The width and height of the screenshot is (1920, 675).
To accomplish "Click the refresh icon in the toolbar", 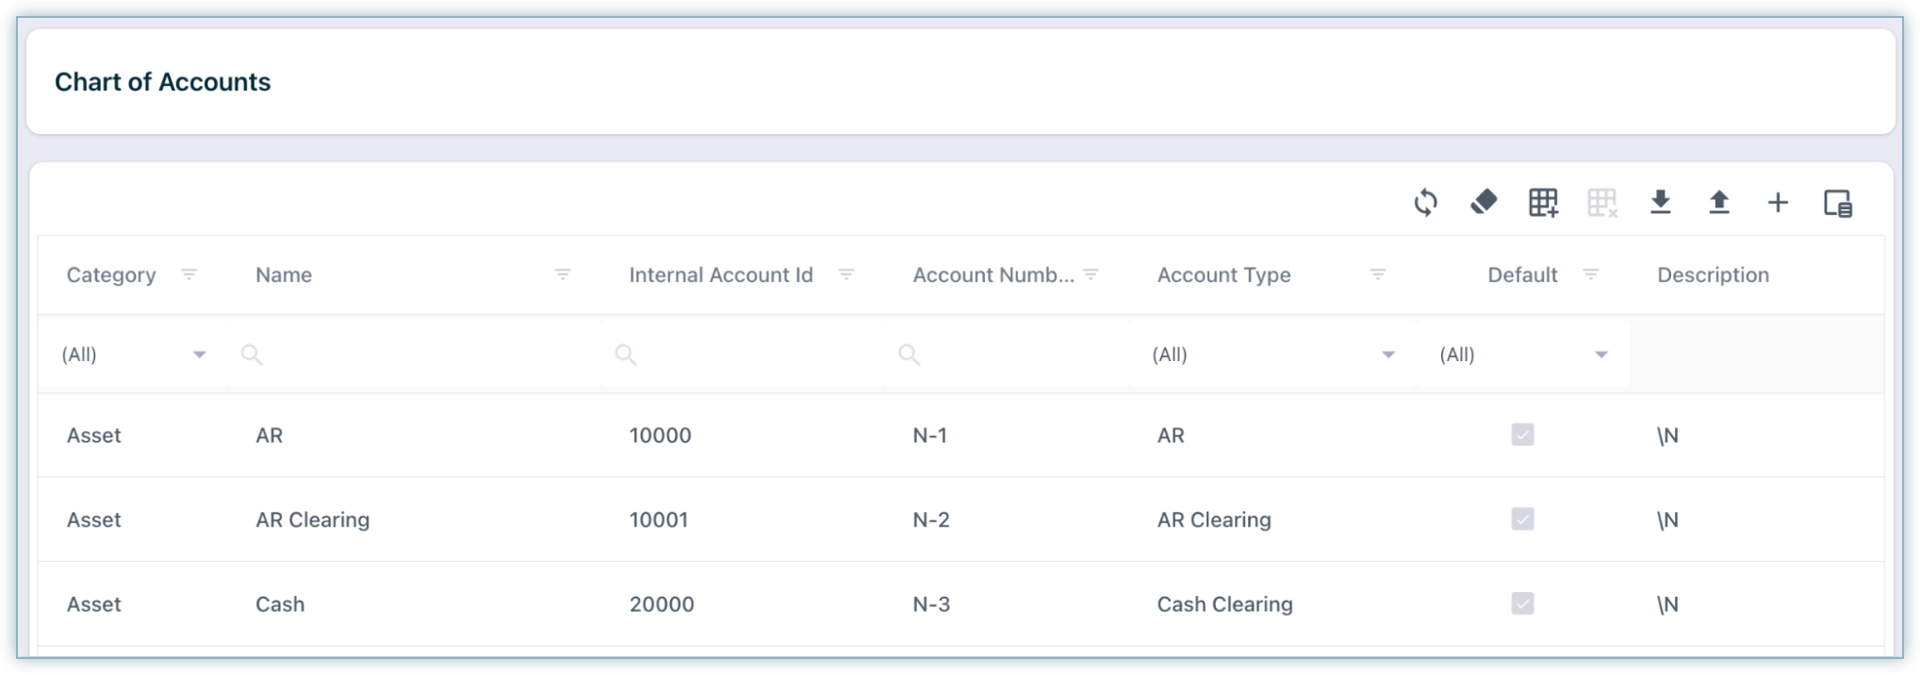I will point(1425,203).
